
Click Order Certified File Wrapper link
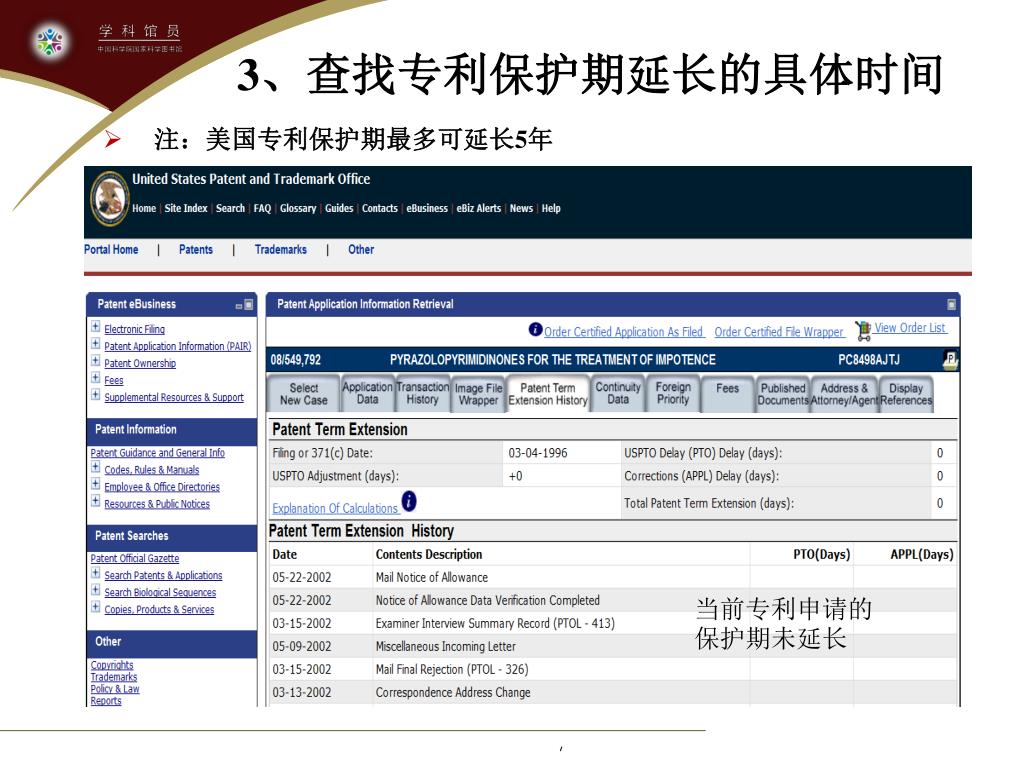(779, 332)
